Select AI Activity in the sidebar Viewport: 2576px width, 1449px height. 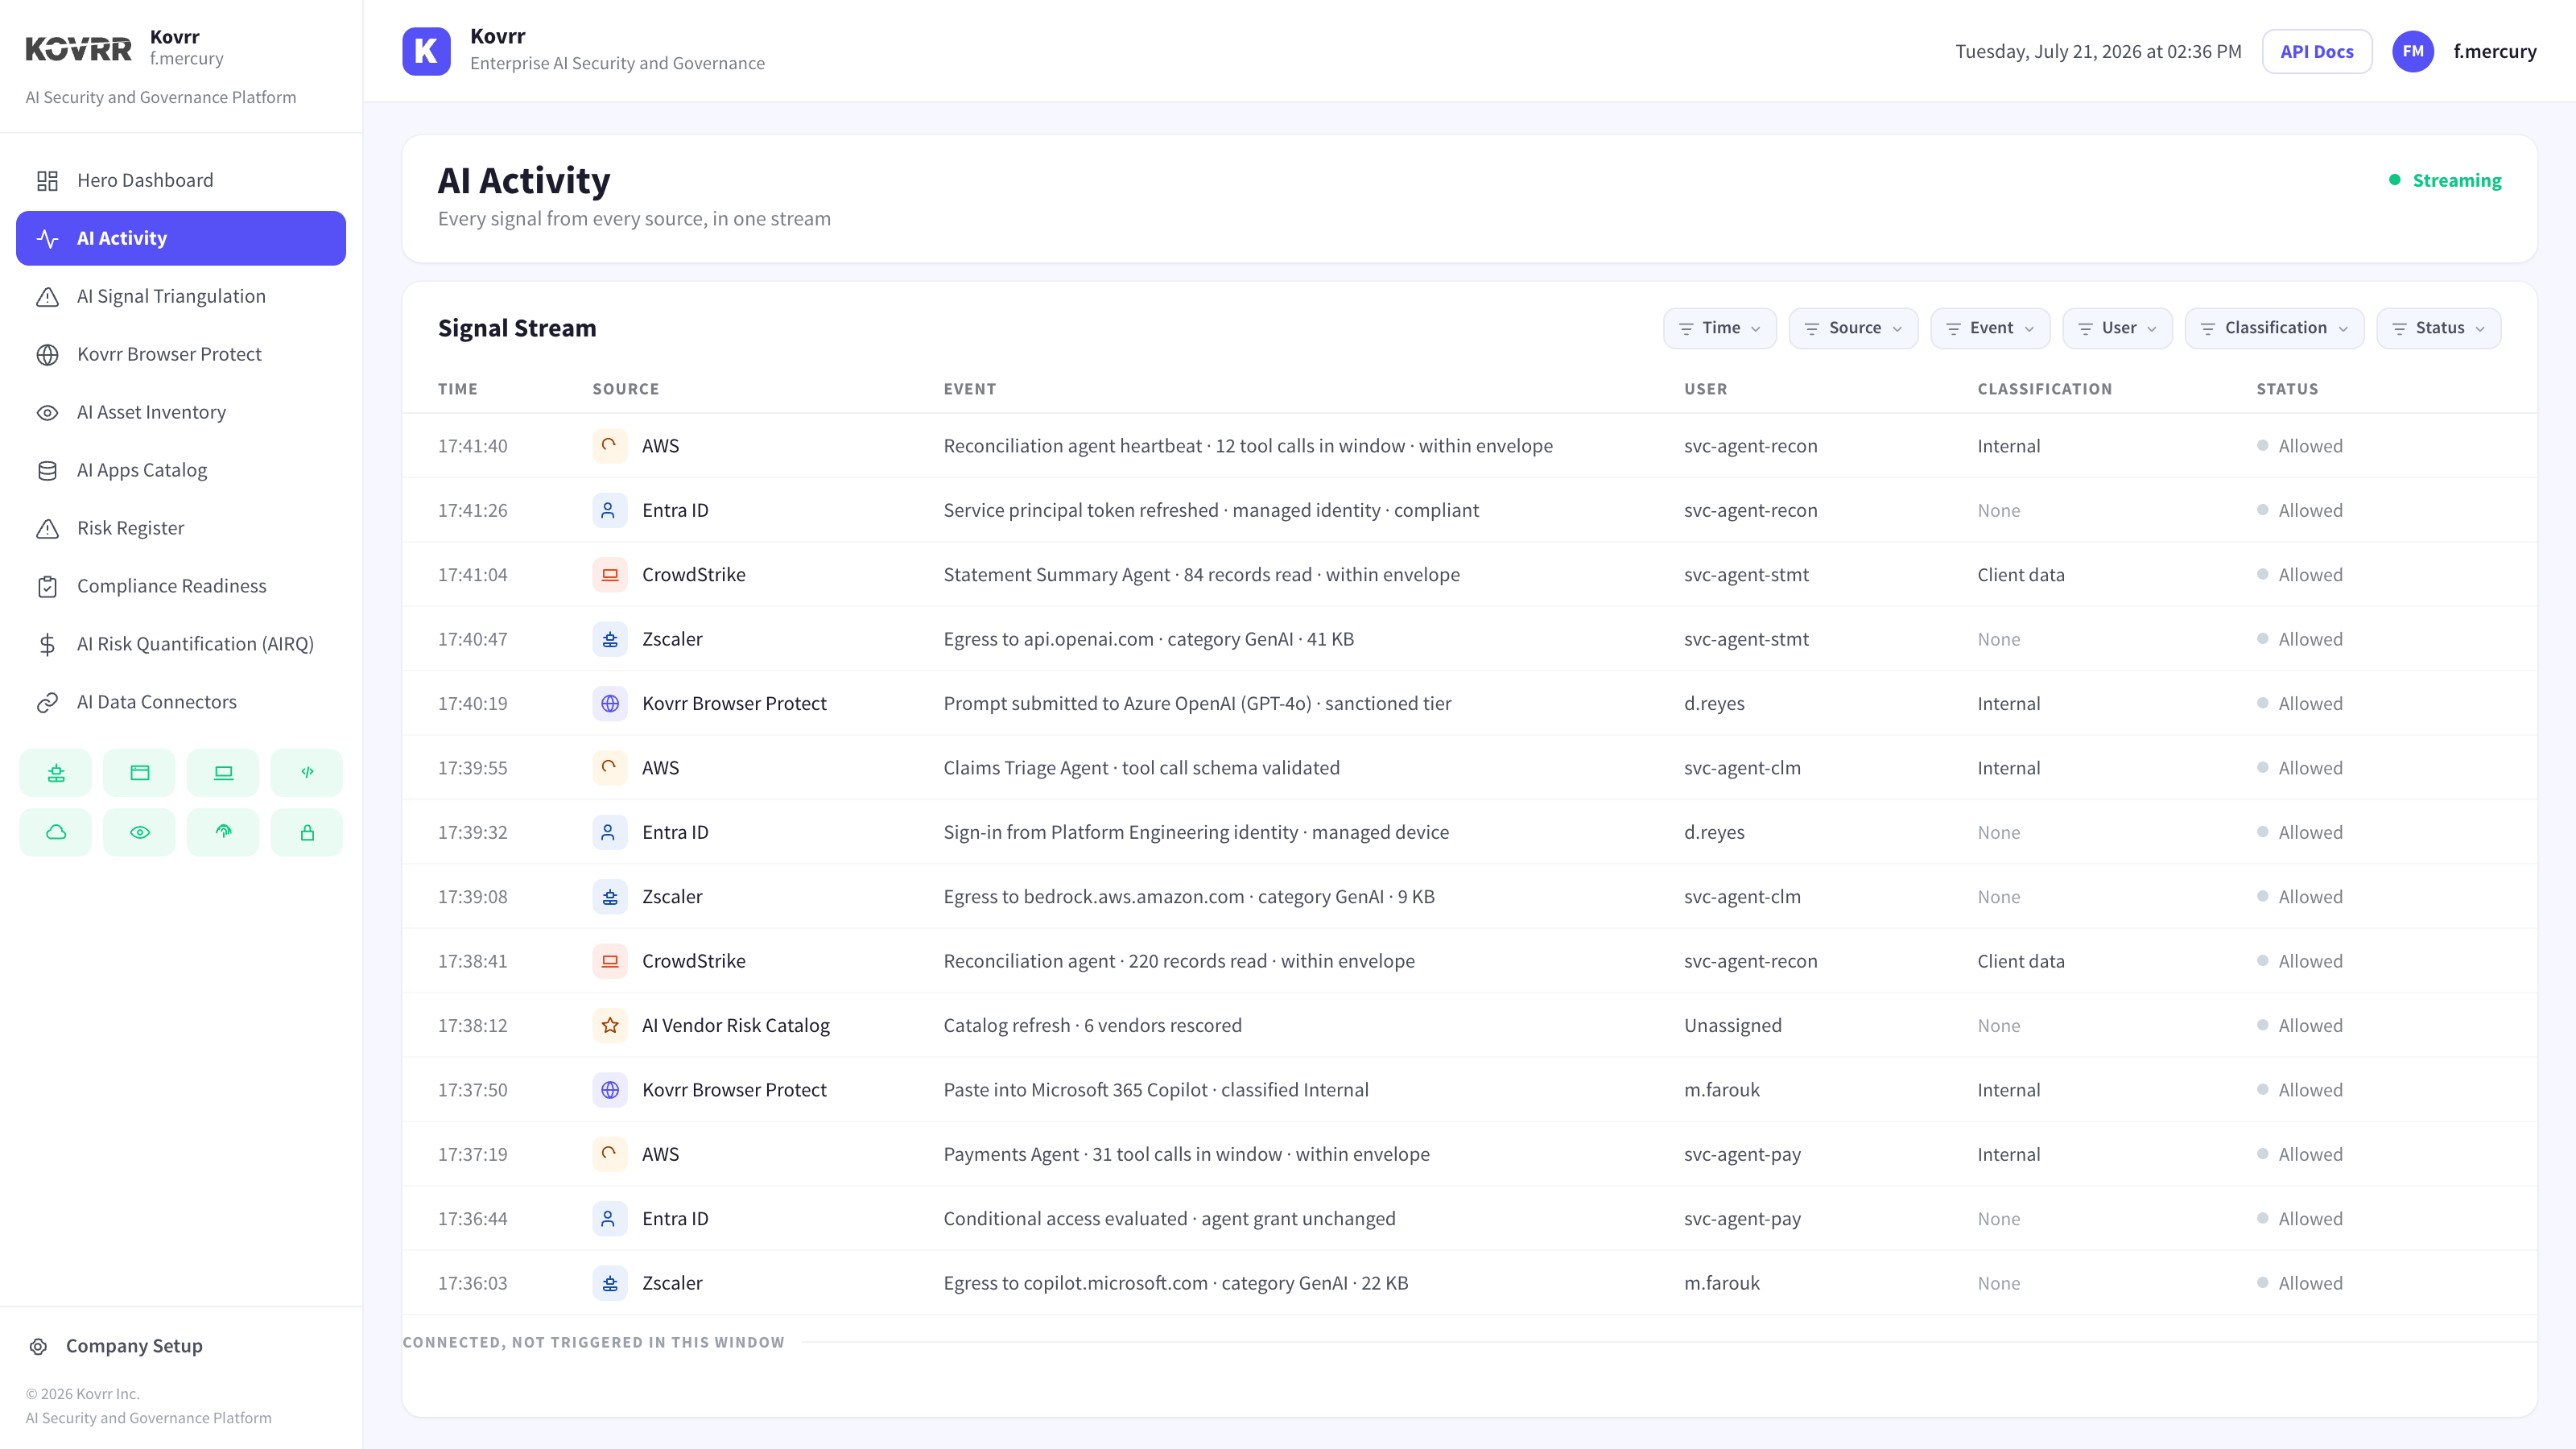(x=181, y=238)
